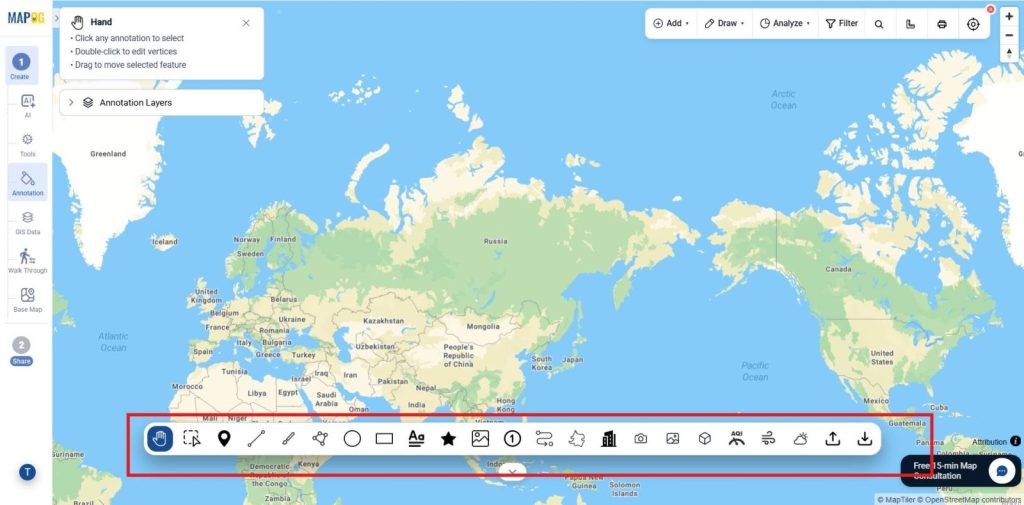Select the 3D cube tool

pyautogui.click(x=705, y=439)
